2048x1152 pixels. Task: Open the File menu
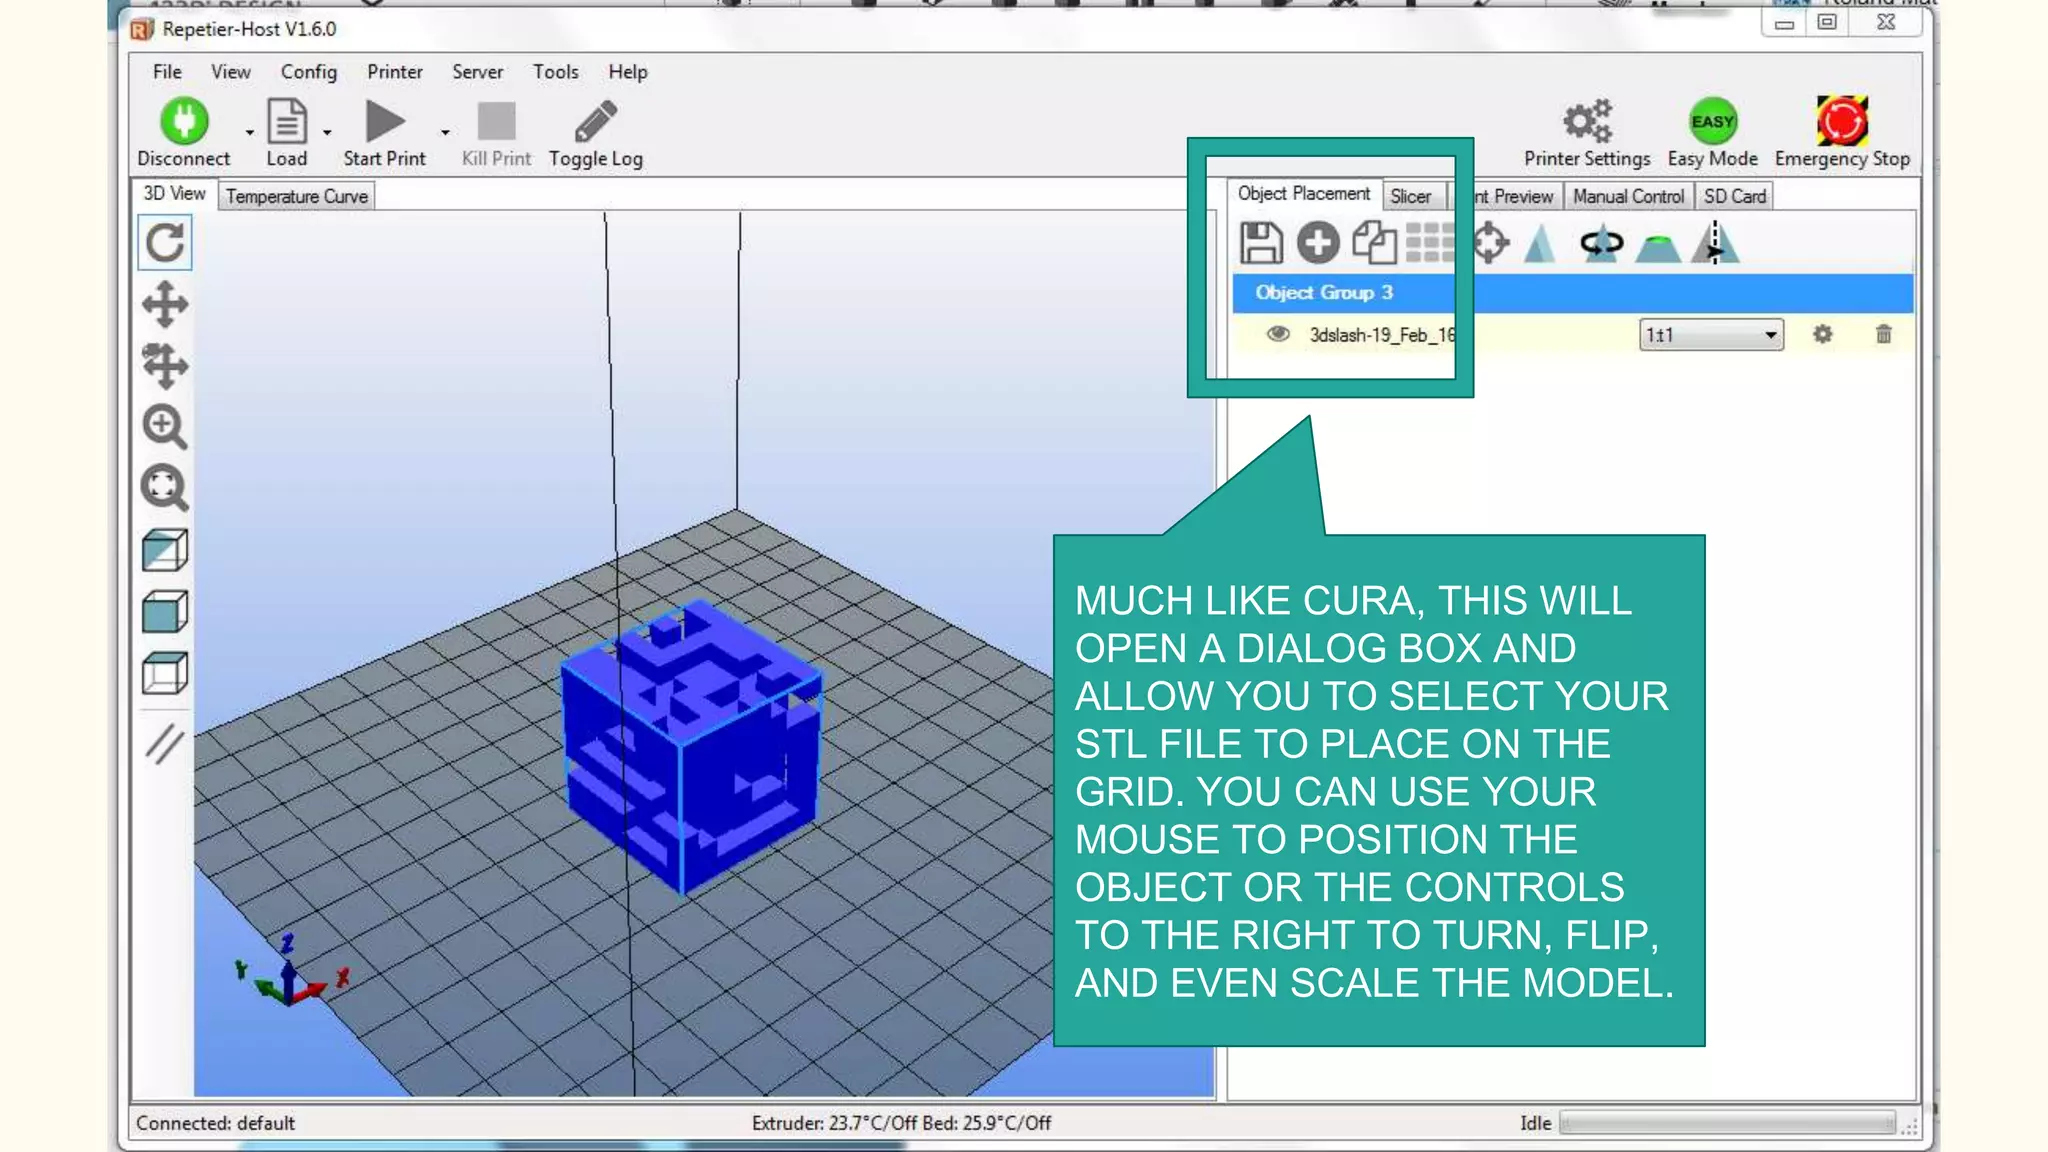point(167,72)
